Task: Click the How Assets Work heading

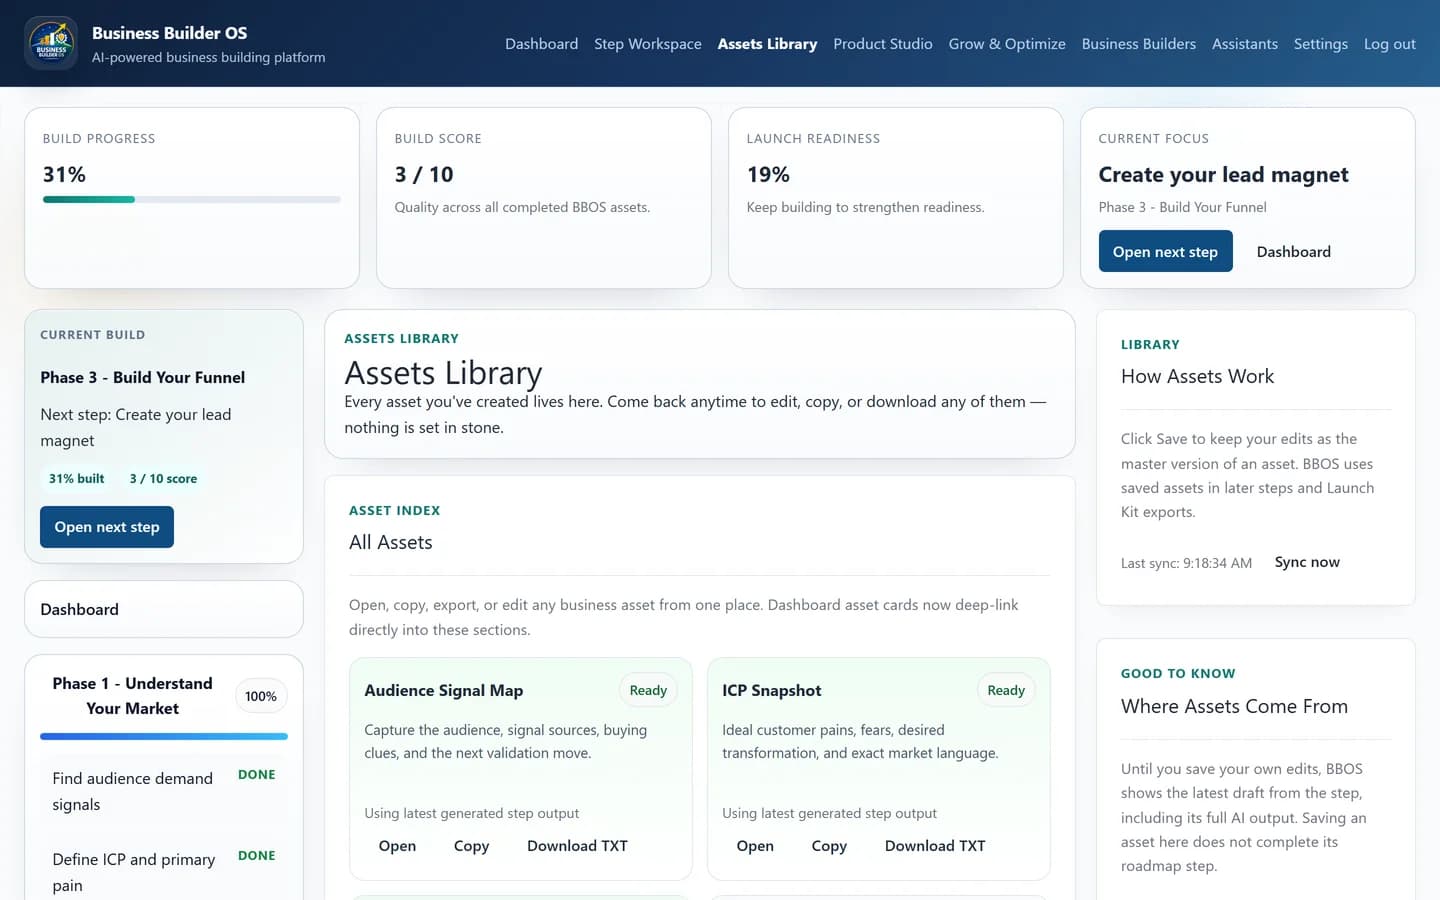Action: click(x=1197, y=376)
